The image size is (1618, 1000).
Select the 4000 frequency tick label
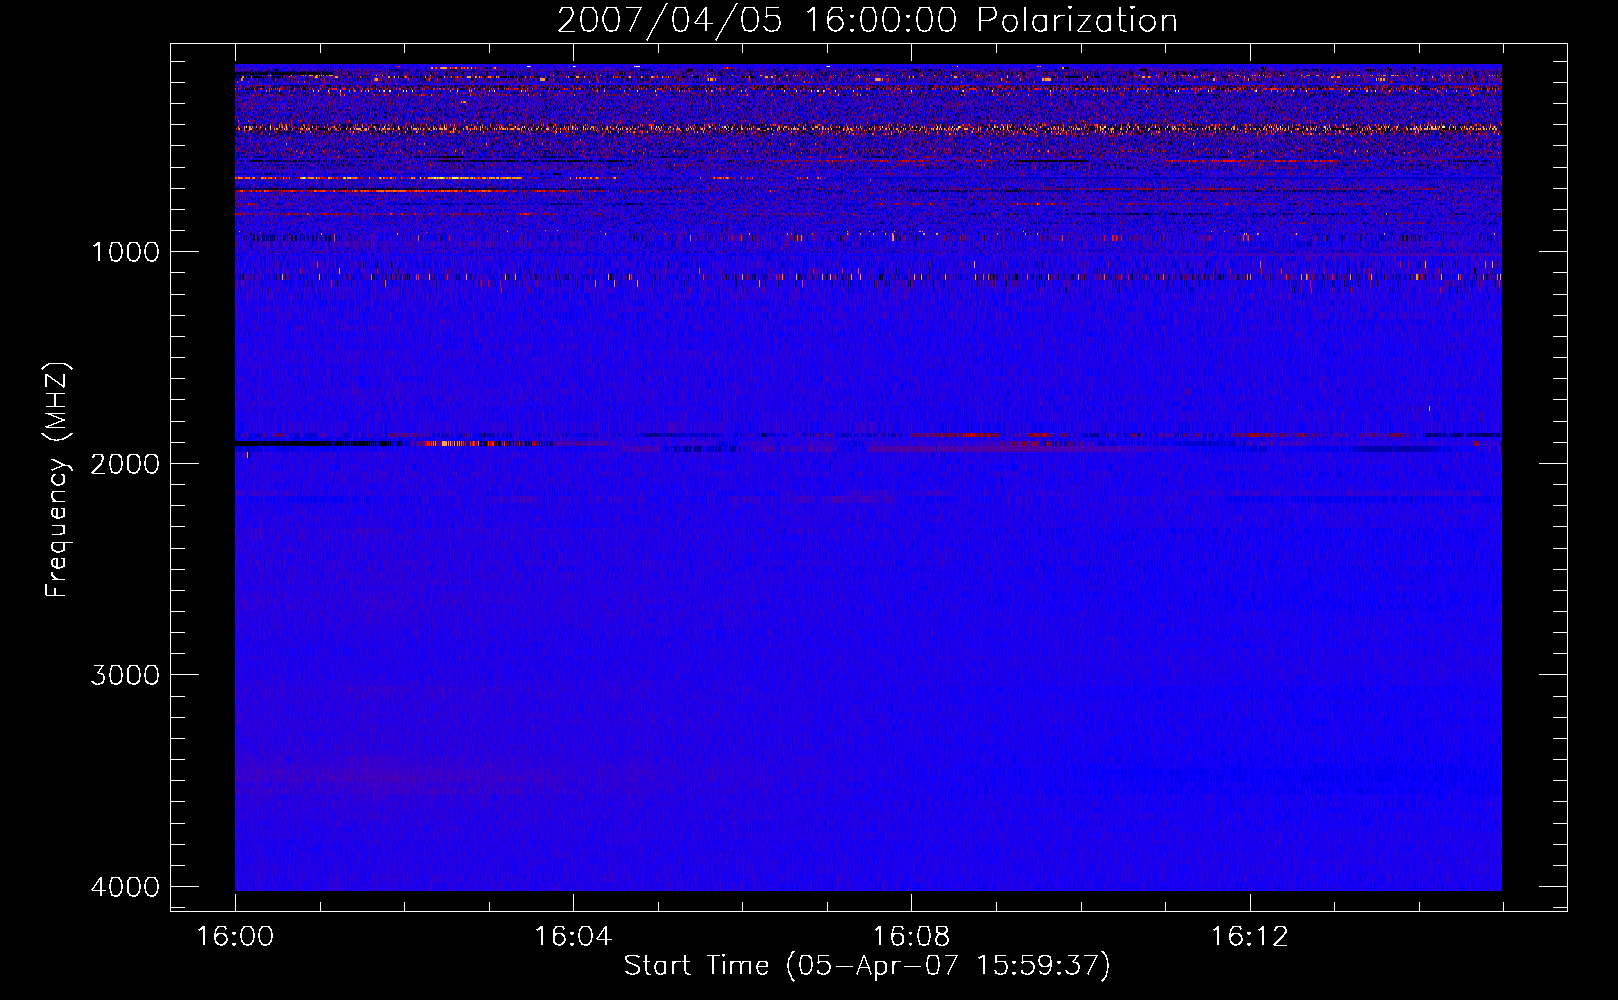[125, 887]
